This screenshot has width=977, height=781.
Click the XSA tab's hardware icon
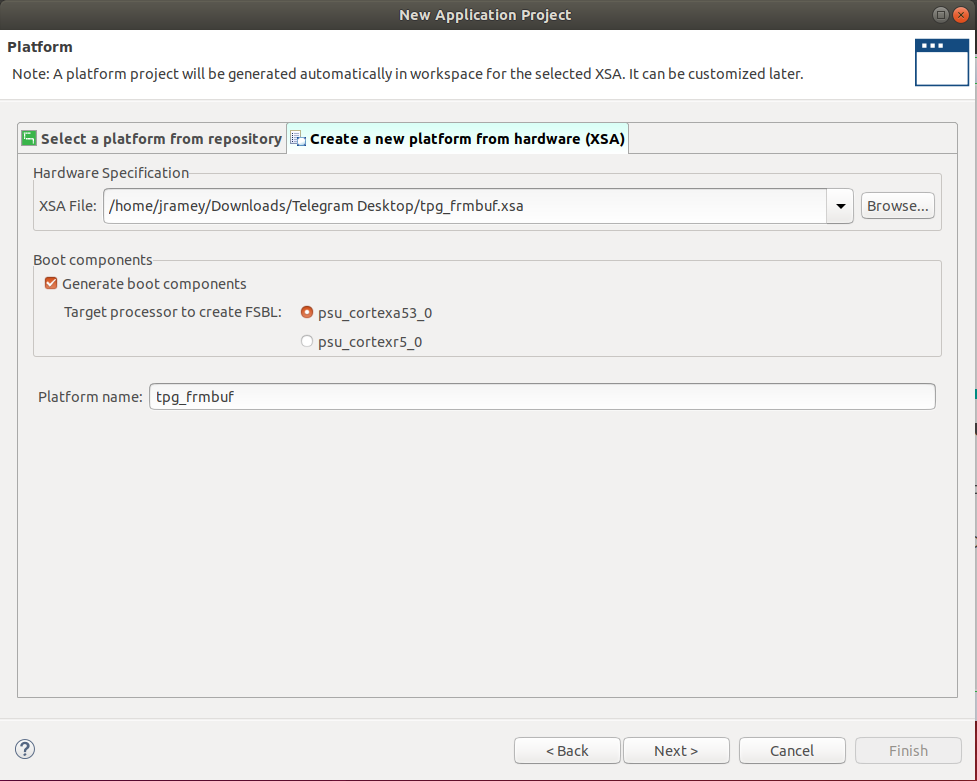coord(298,138)
